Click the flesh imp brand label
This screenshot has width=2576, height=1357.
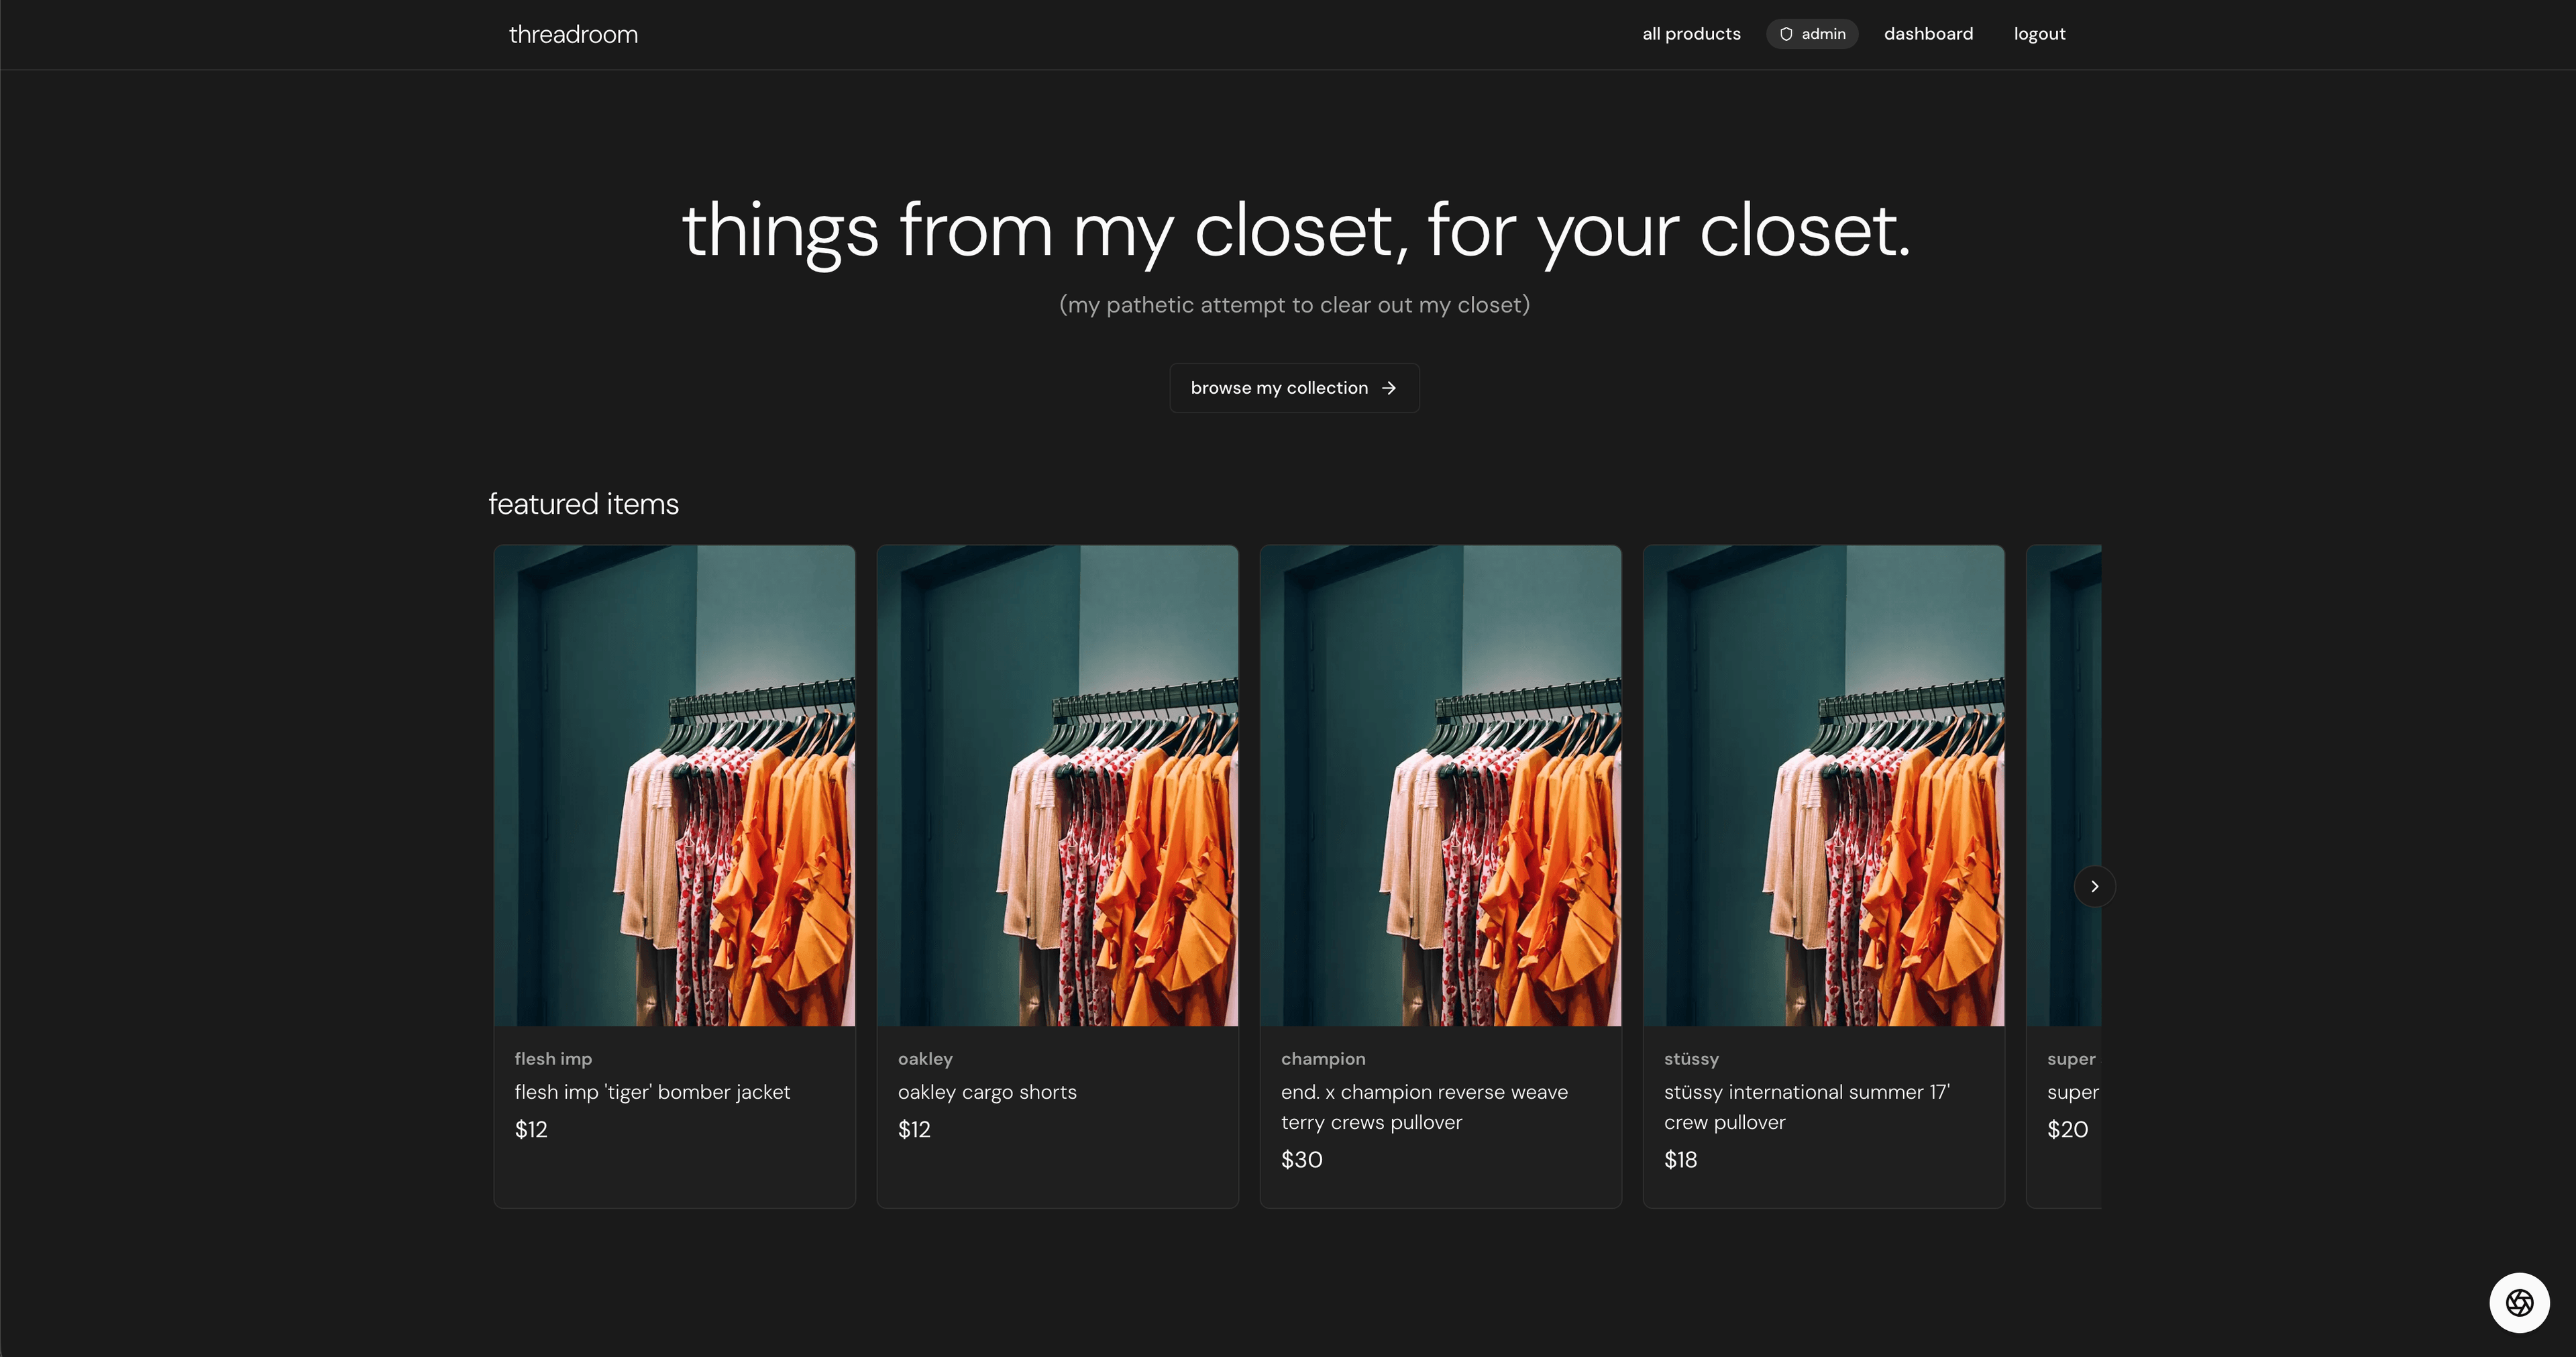pyautogui.click(x=553, y=1058)
